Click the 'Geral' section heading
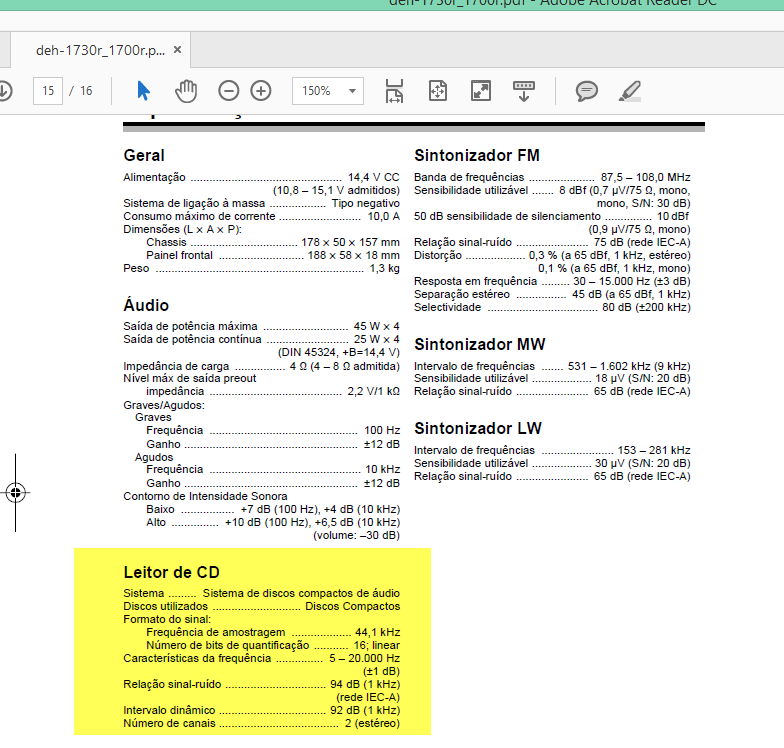Viewport: 784px width, 748px height. click(144, 156)
